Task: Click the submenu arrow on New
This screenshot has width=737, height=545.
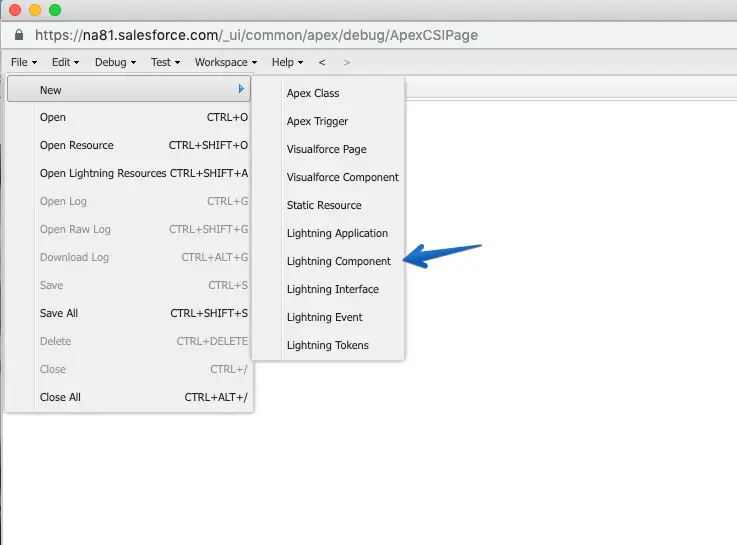Action: click(241, 89)
